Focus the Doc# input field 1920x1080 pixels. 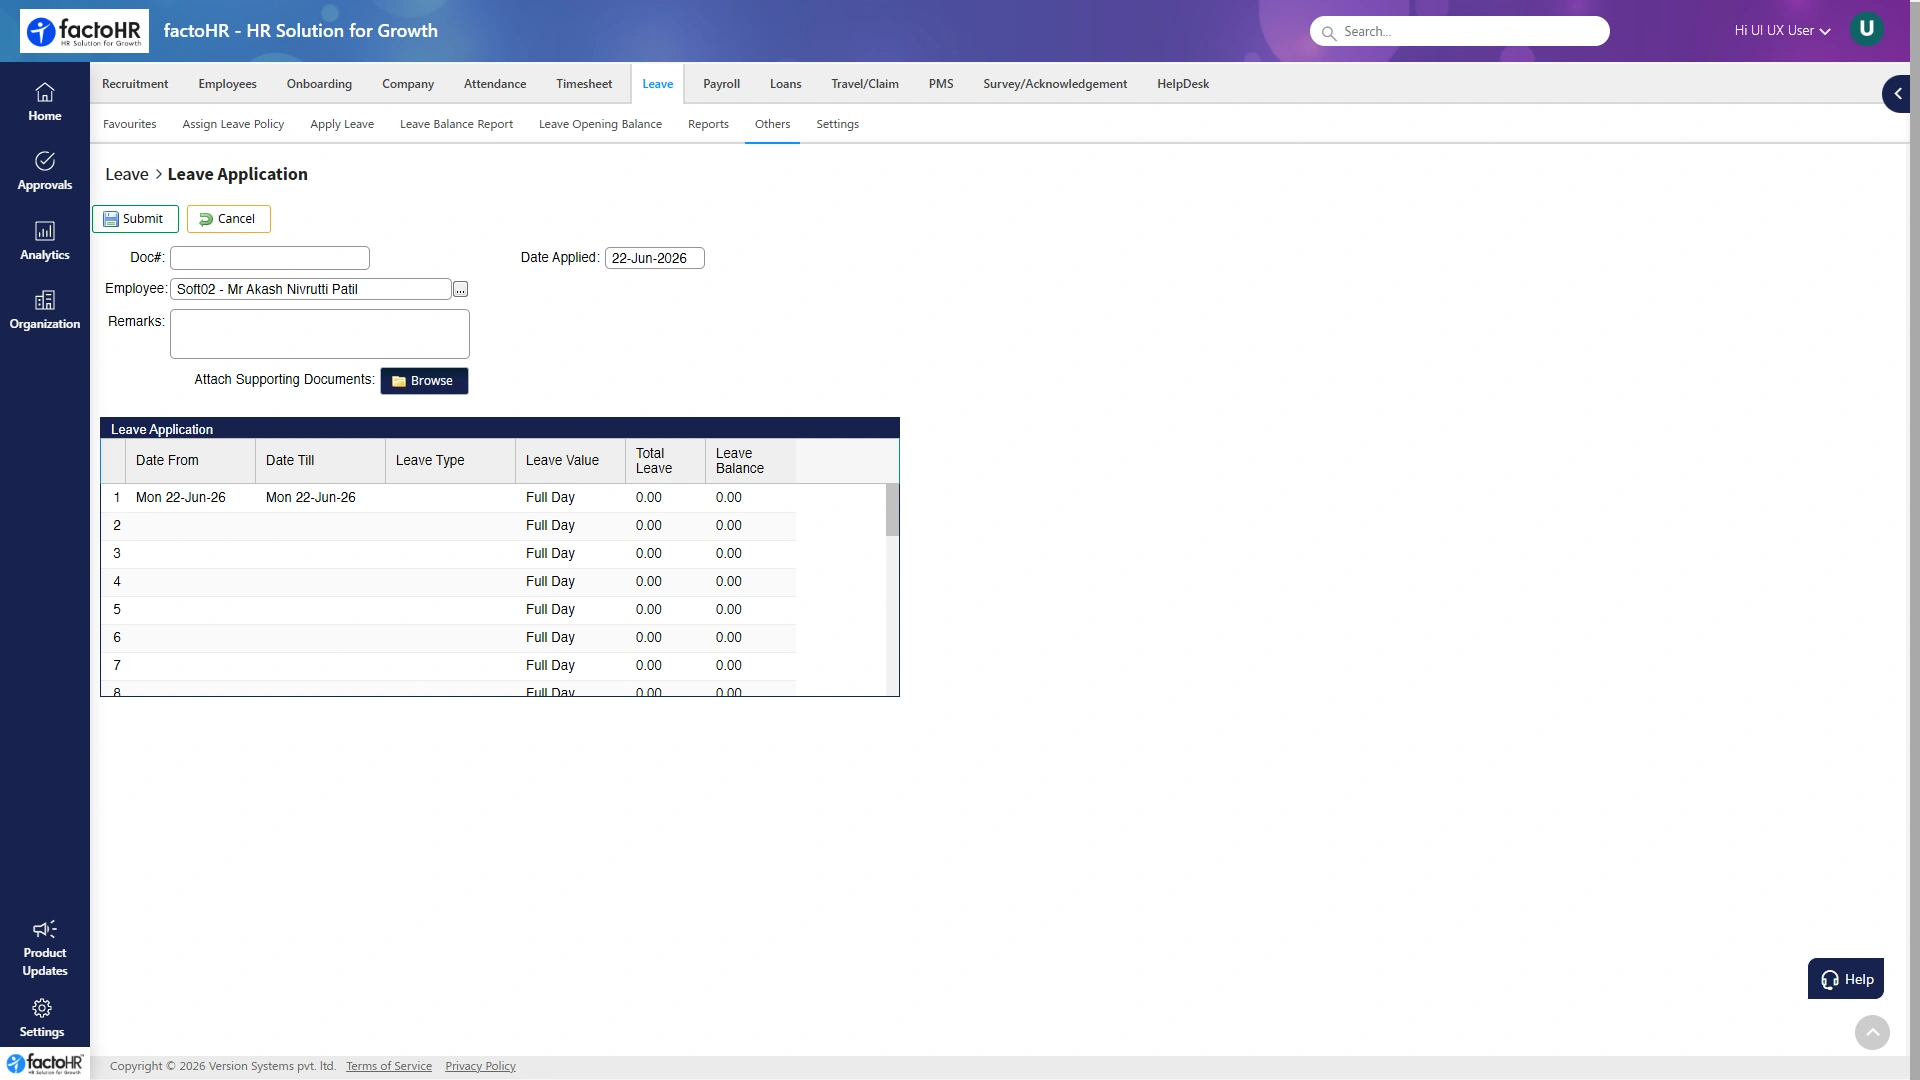click(x=270, y=258)
